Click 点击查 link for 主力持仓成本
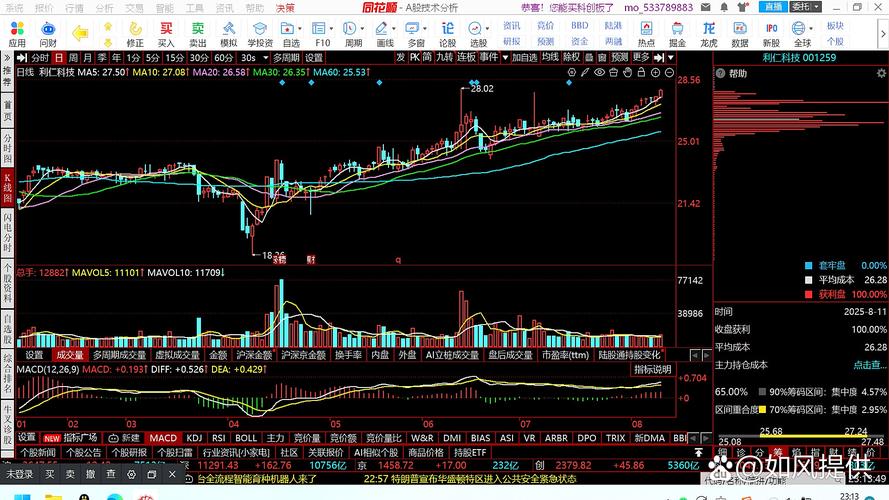The height and width of the screenshot is (500, 889). pos(869,365)
